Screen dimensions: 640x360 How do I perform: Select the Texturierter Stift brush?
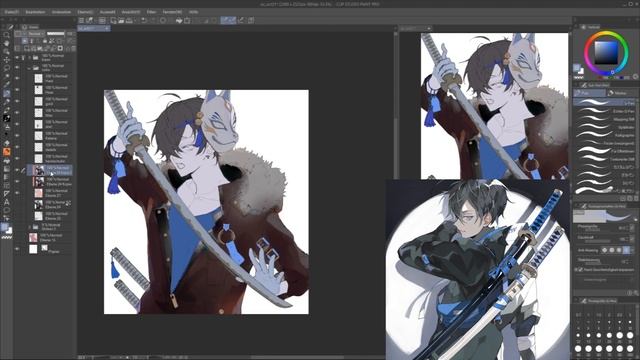pyautogui.click(x=604, y=159)
